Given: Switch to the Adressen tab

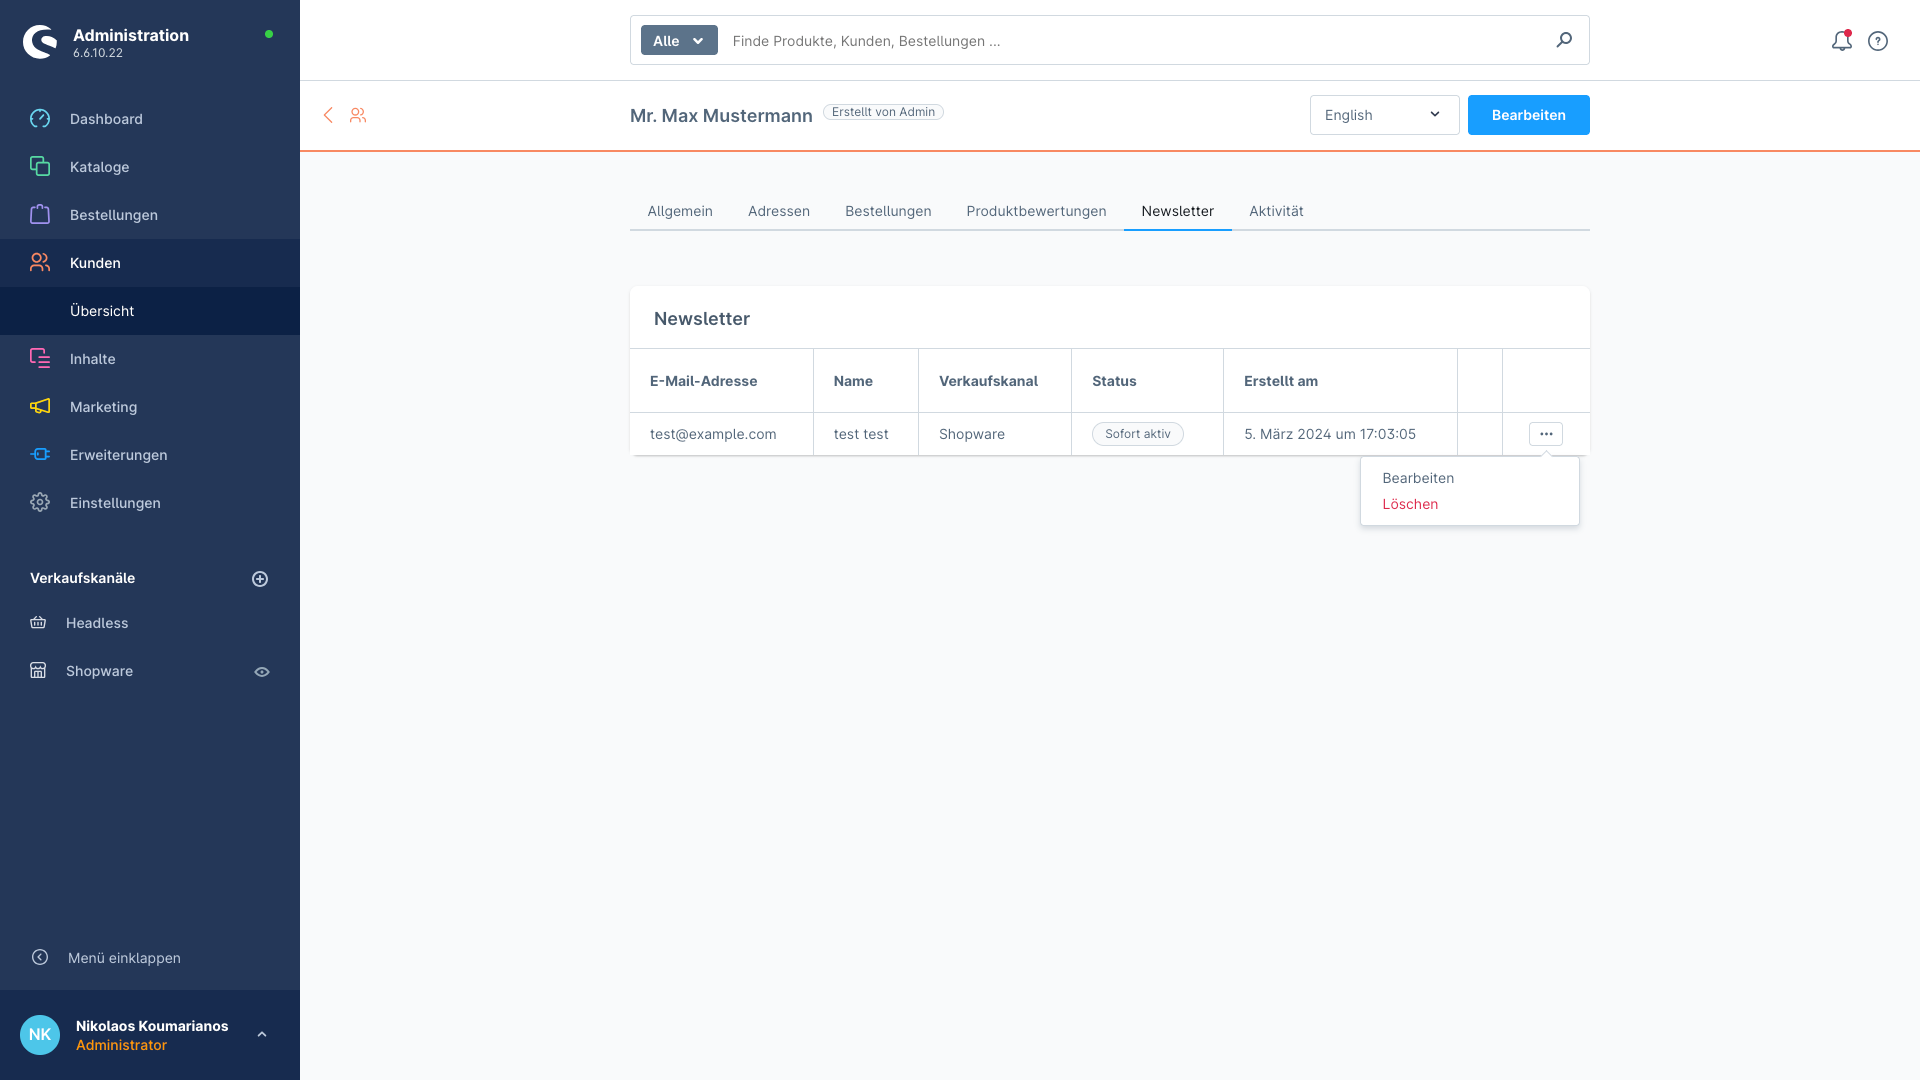Looking at the screenshot, I should [779, 211].
